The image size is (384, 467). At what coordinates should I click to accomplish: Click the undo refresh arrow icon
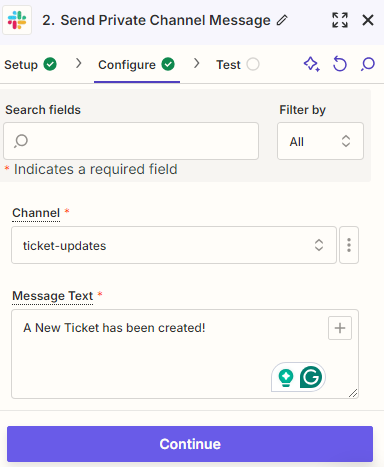tap(340, 64)
